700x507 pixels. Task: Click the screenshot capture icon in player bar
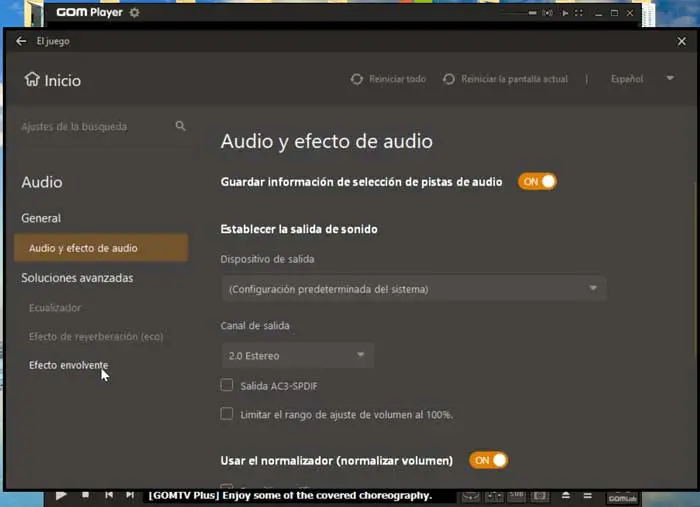pos(540,495)
